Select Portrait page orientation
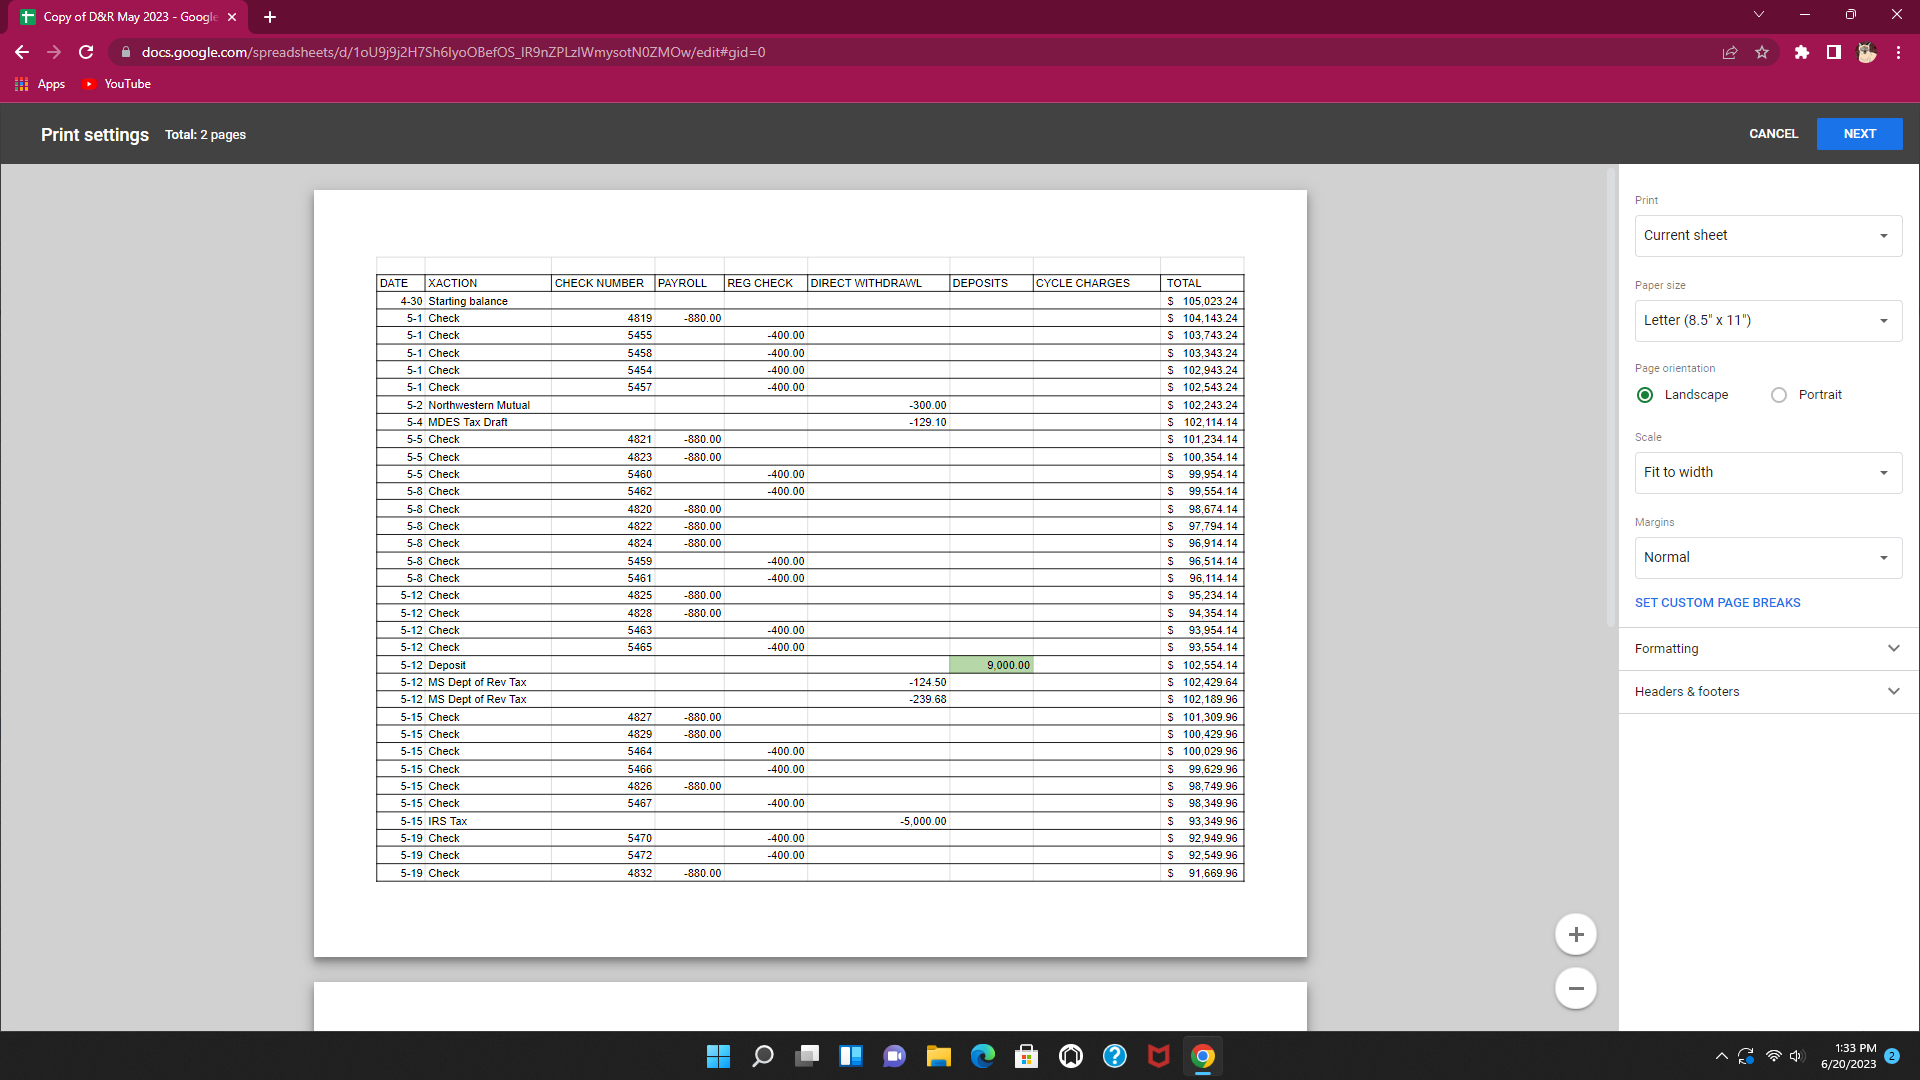The width and height of the screenshot is (1920, 1080). tap(1778, 395)
